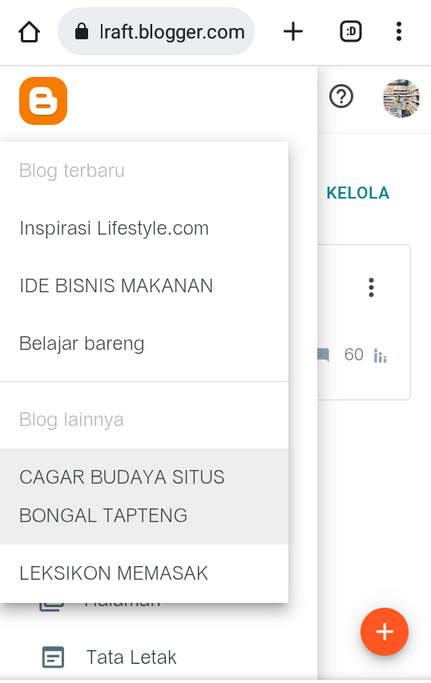This screenshot has width=431, height=683.
Task: Open the tab switcher icon
Action: [350, 31]
